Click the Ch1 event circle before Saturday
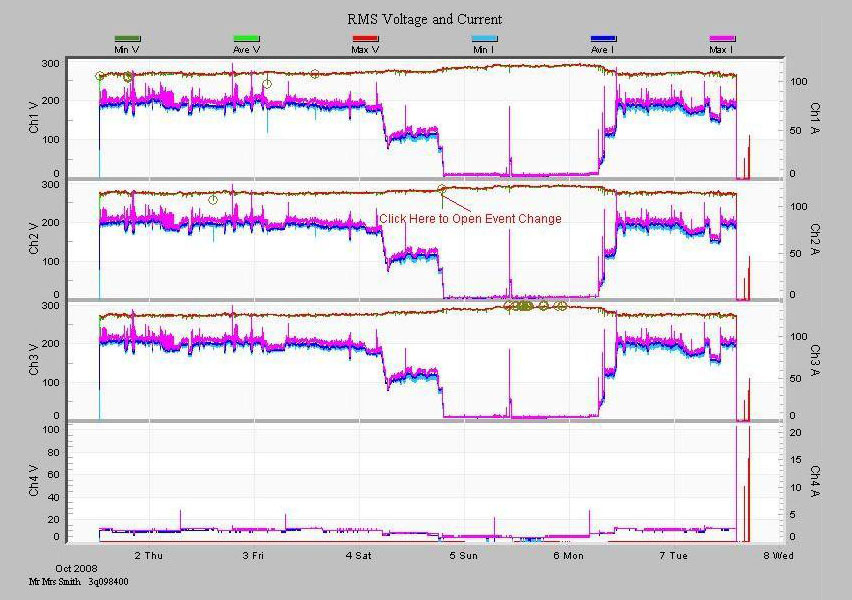The width and height of the screenshot is (852, 600). 315,74
